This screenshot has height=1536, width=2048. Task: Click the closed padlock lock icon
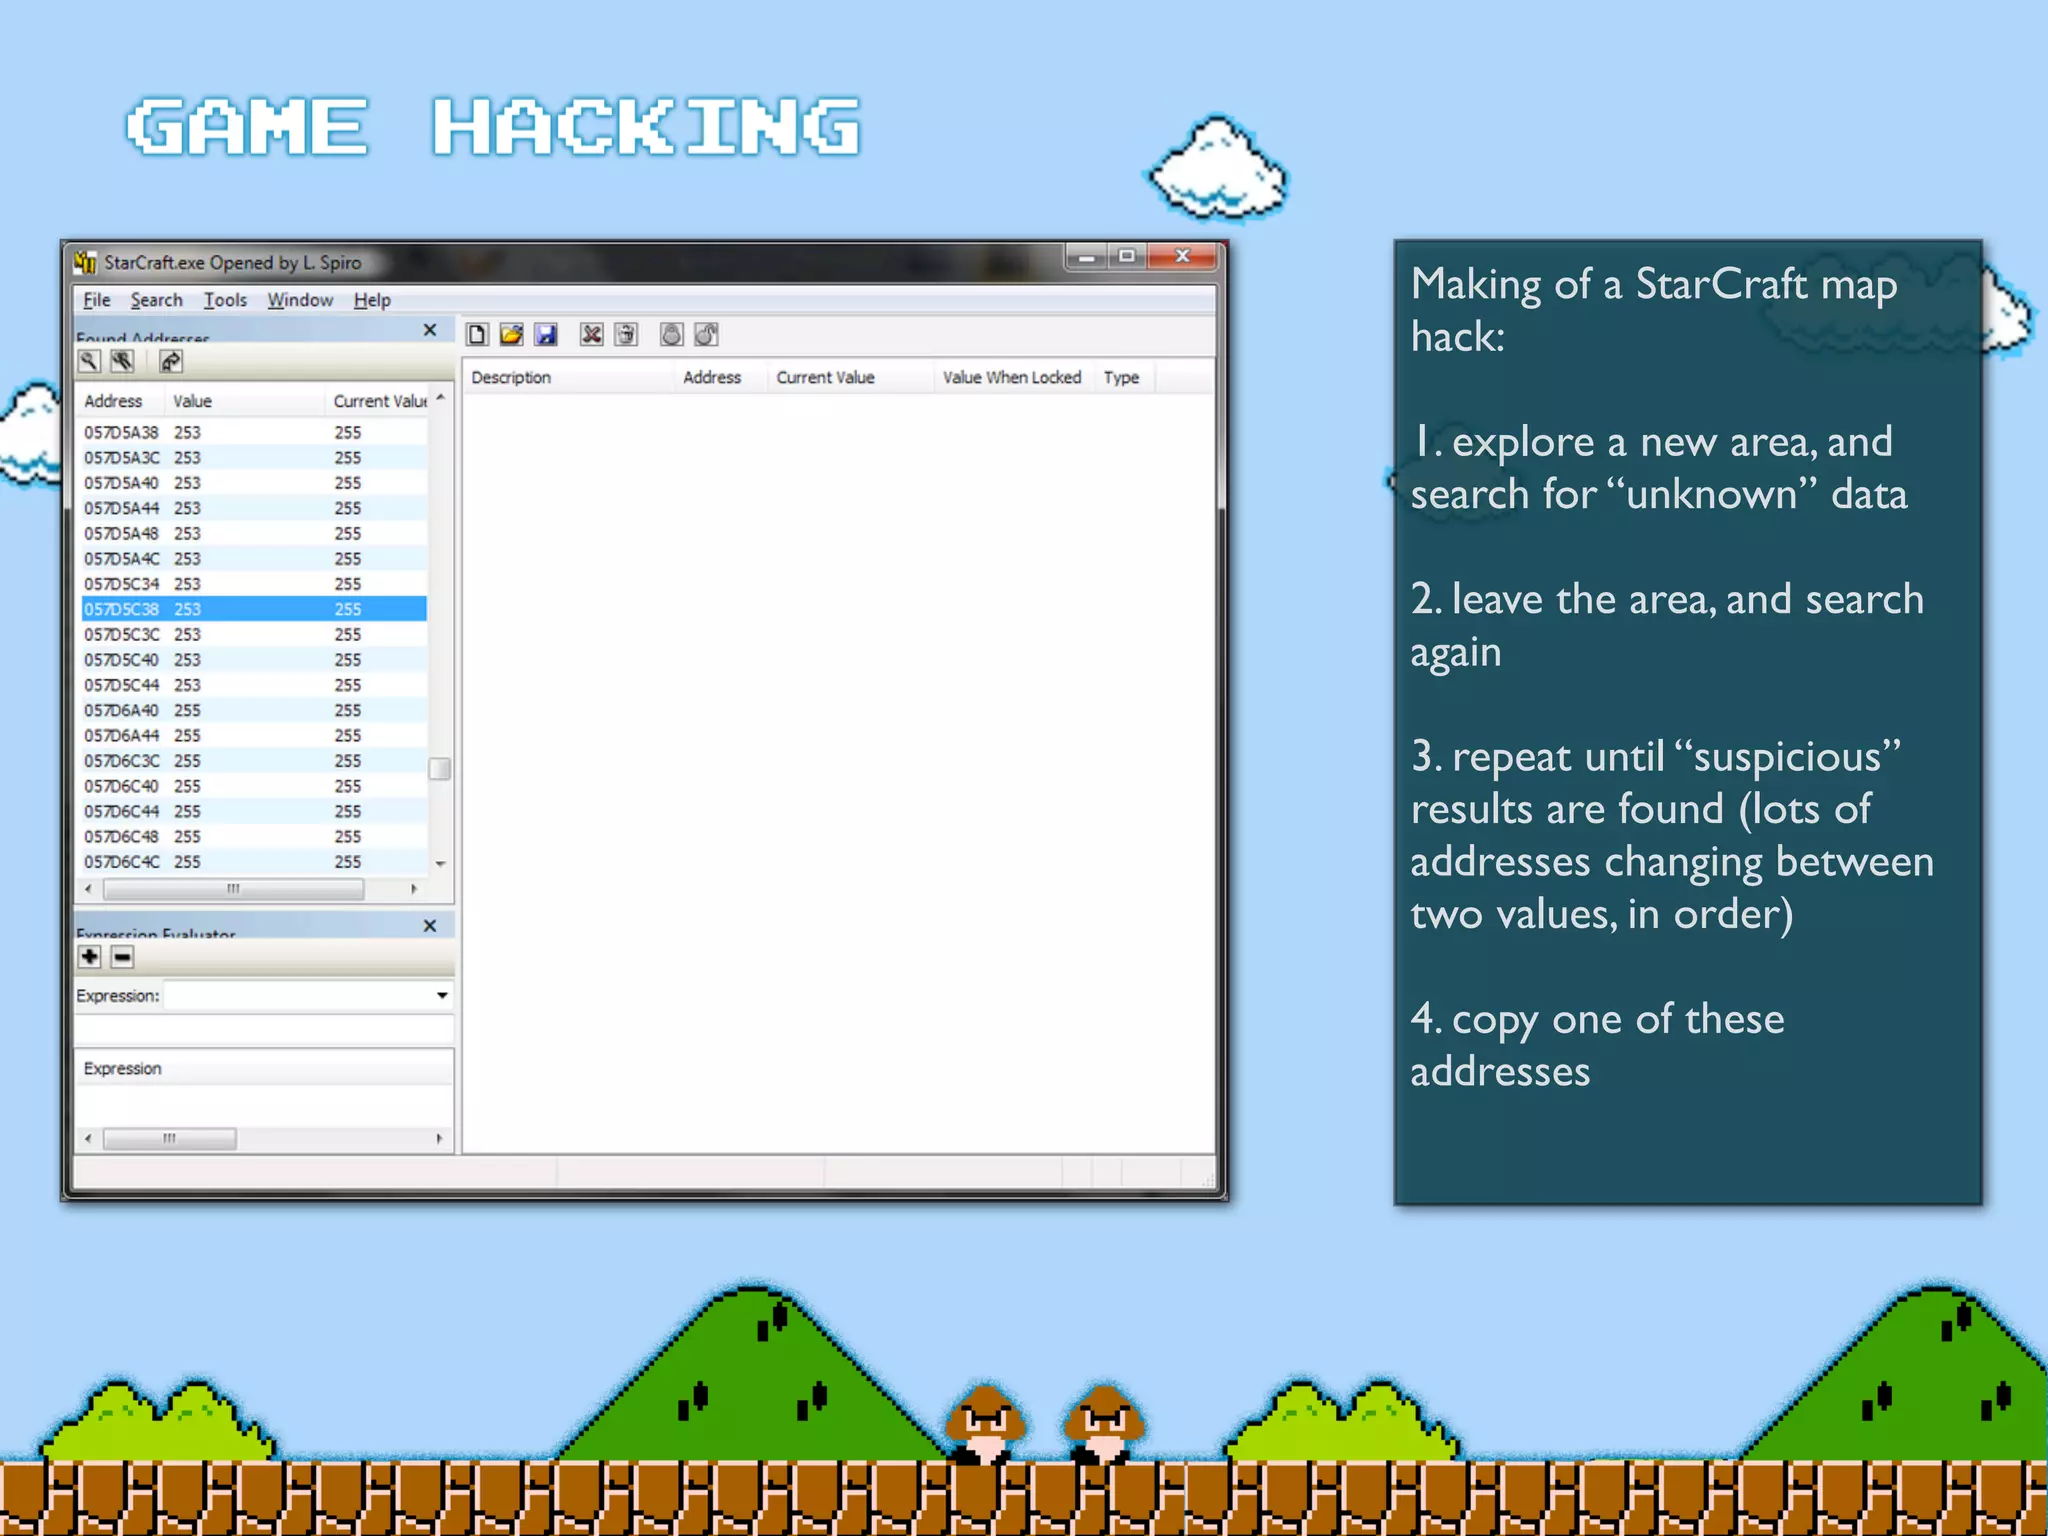[x=672, y=335]
